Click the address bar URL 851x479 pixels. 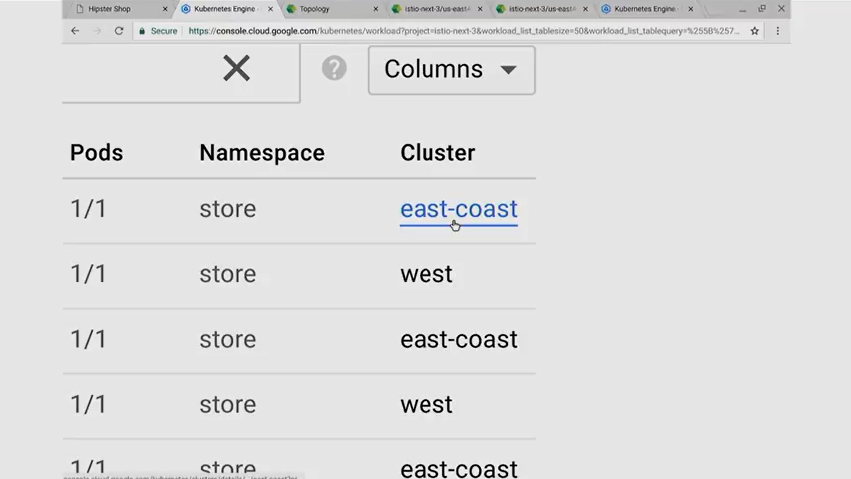click(x=460, y=31)
